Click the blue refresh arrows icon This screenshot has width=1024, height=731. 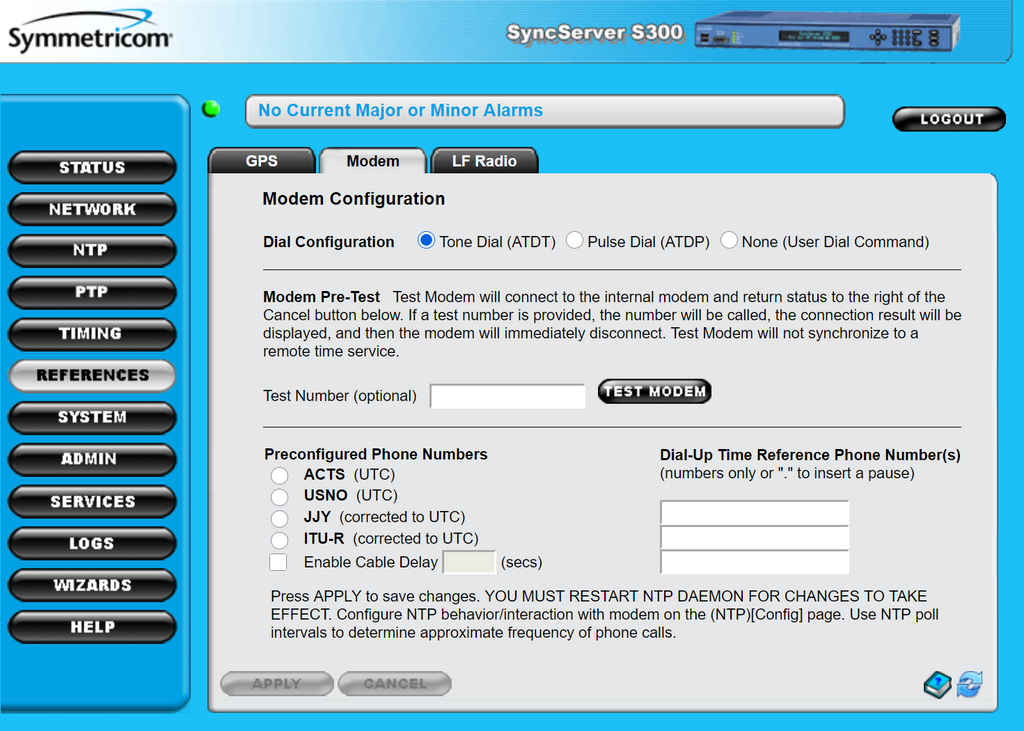(x=969, y=685)
